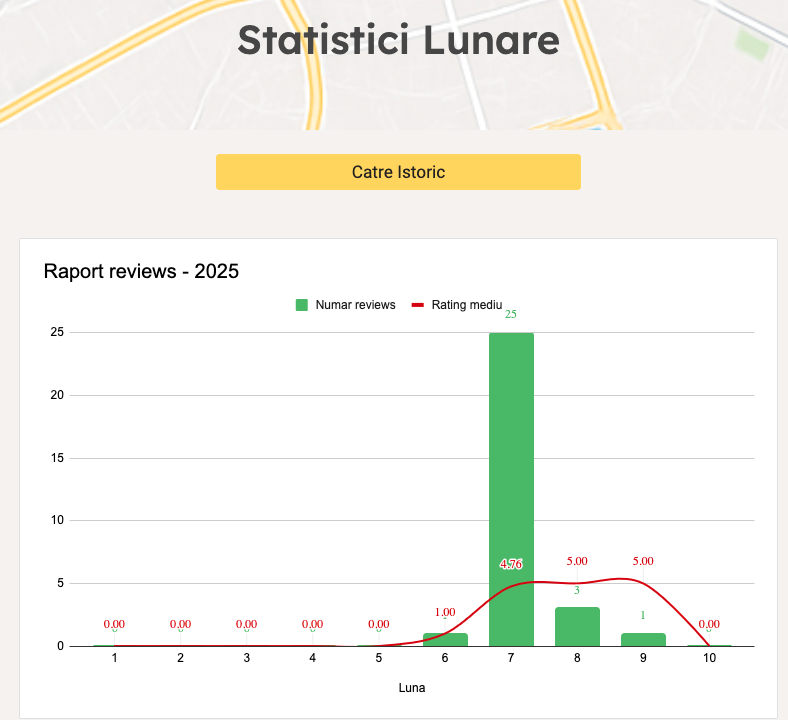The image size is (788, 720).
Task: Toggle the Rating mediu legend entry
Action: pos(466,305)
